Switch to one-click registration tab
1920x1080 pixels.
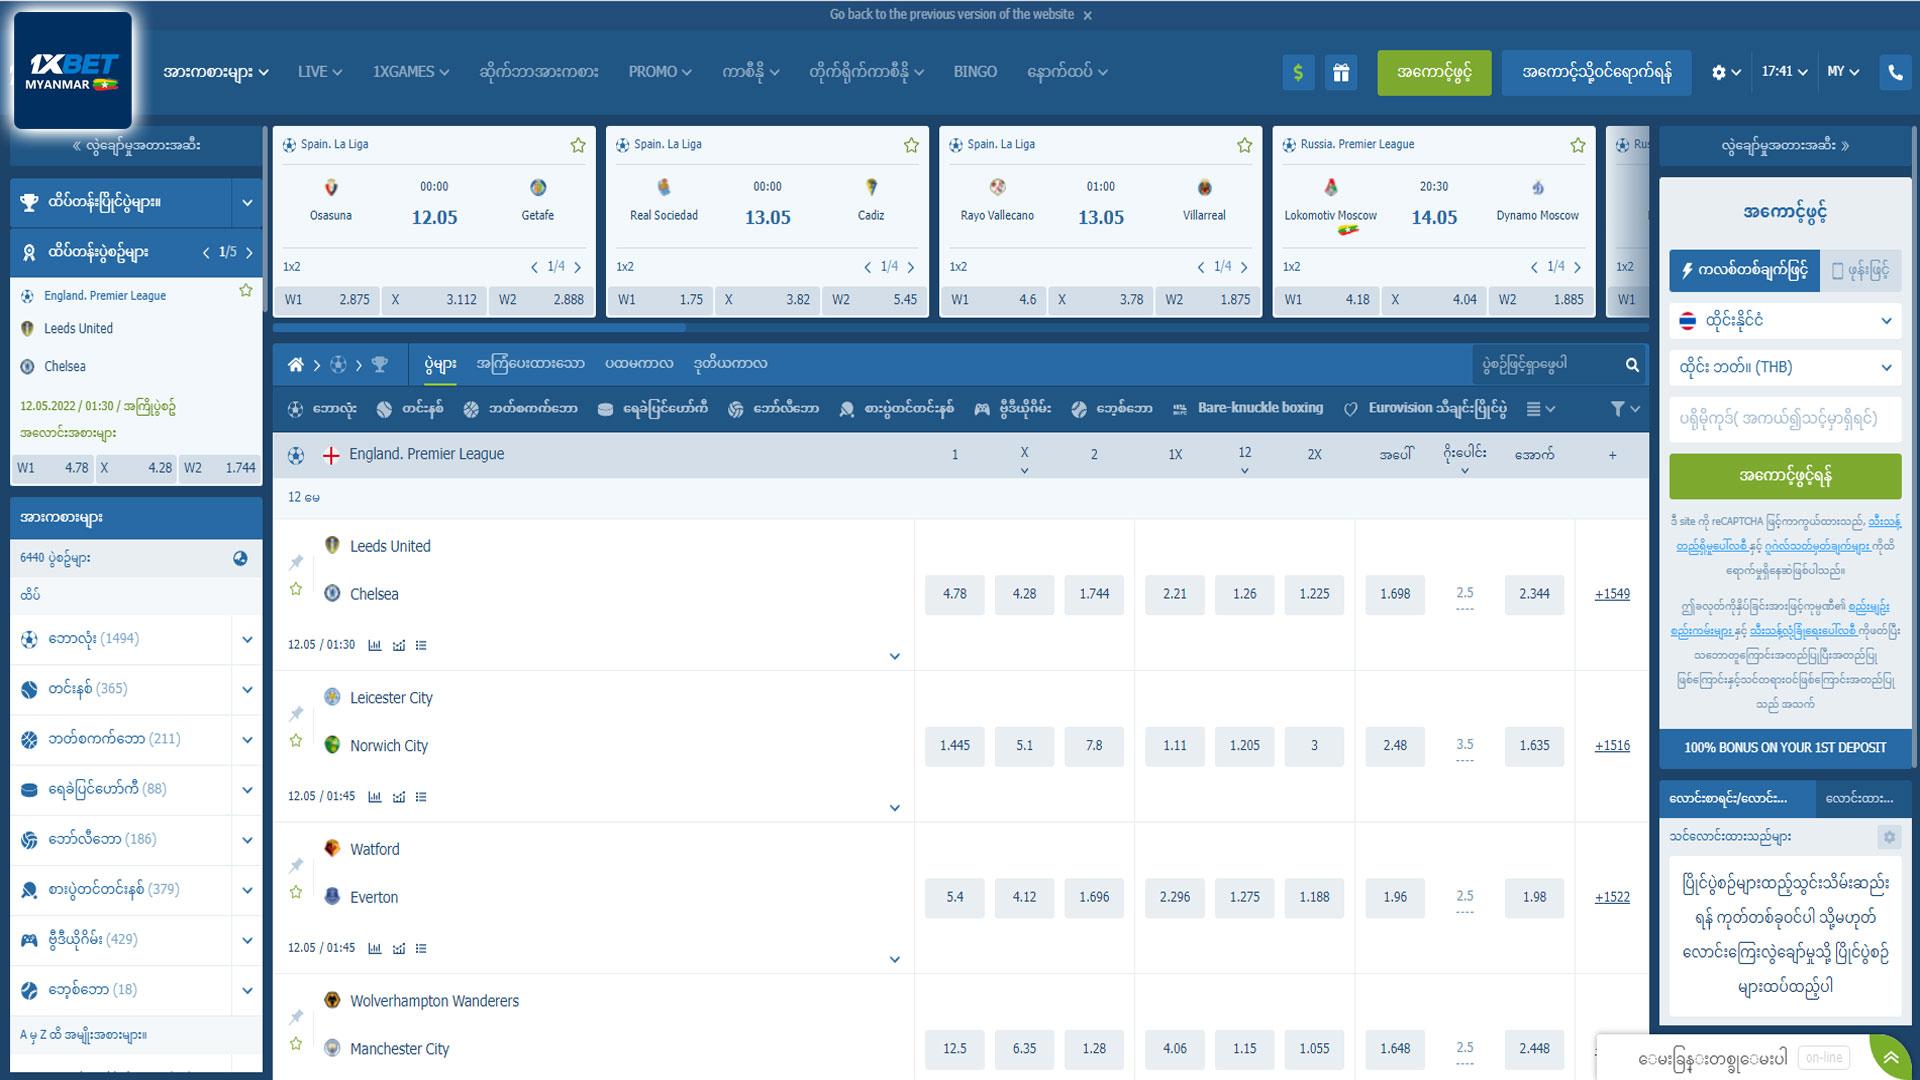(1745, 271)
